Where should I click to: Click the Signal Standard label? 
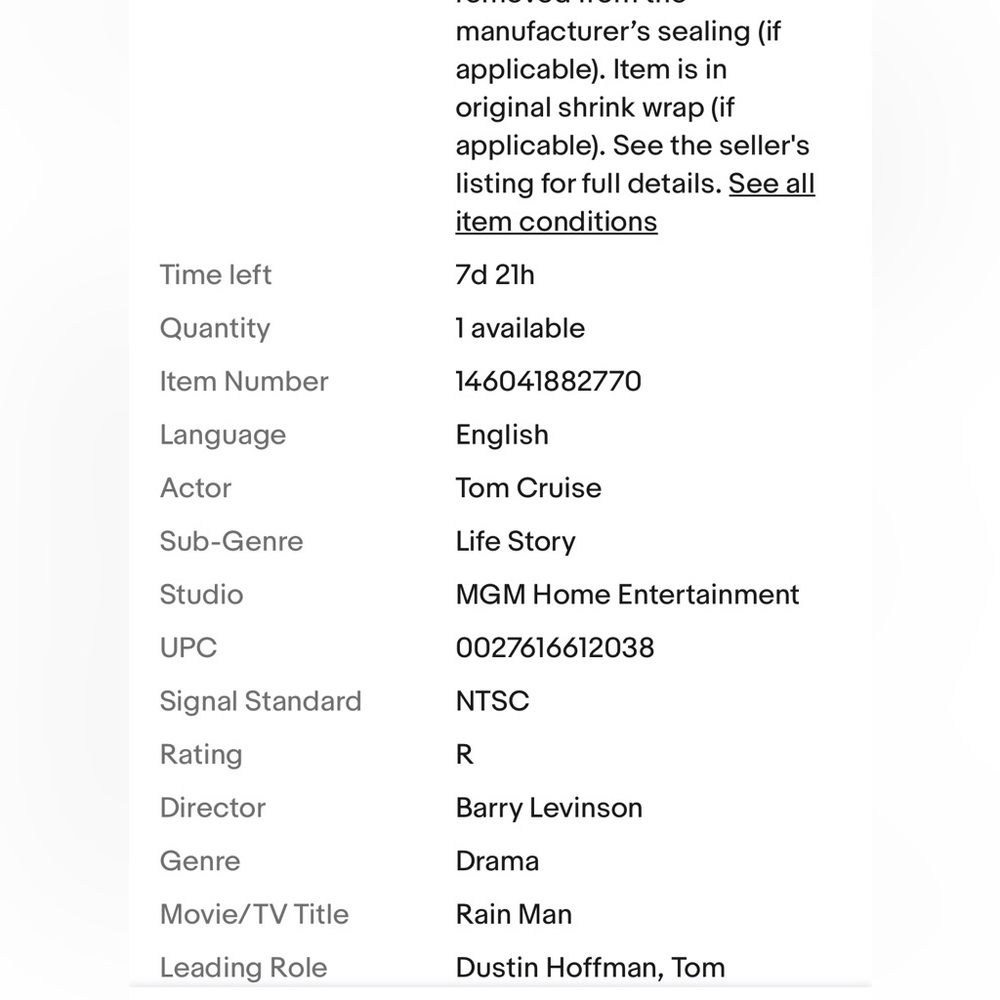click(260, 701)
